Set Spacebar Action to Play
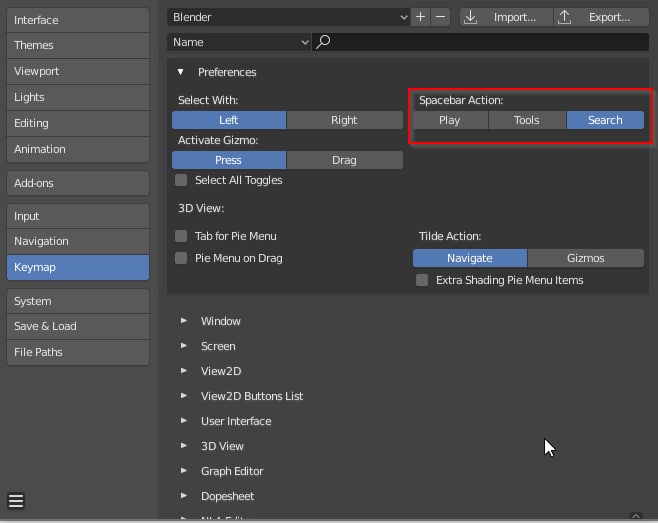This screenshot has width=658, height=523. [x=450, y=120]
